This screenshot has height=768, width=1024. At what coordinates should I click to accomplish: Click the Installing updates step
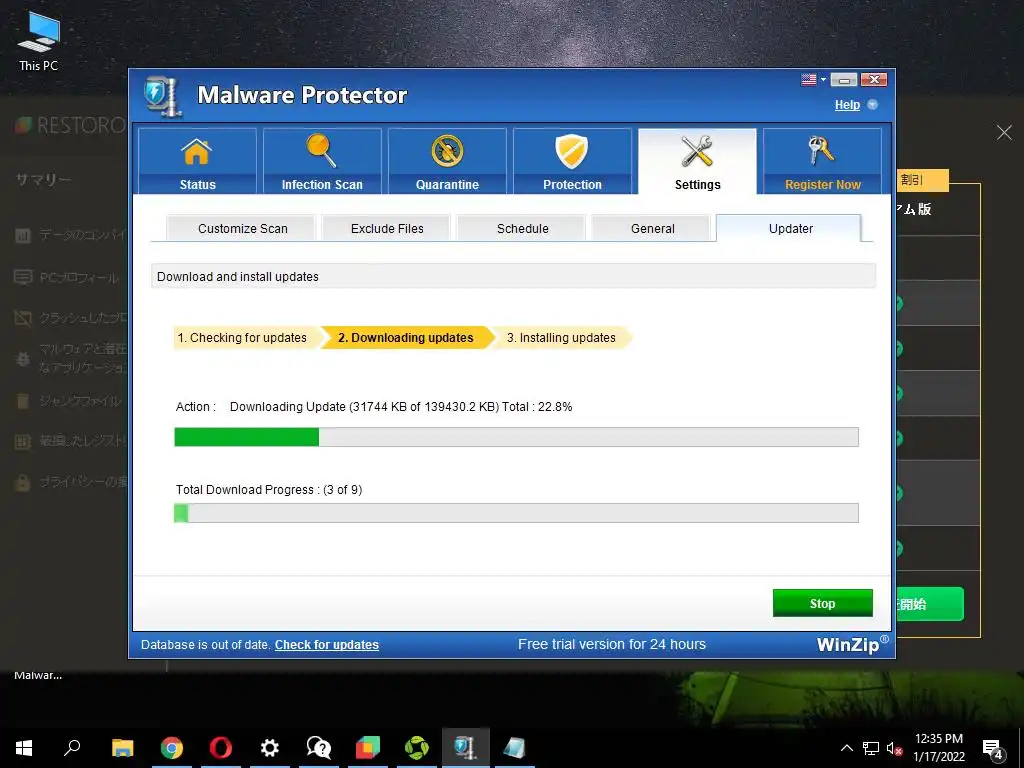561,338
